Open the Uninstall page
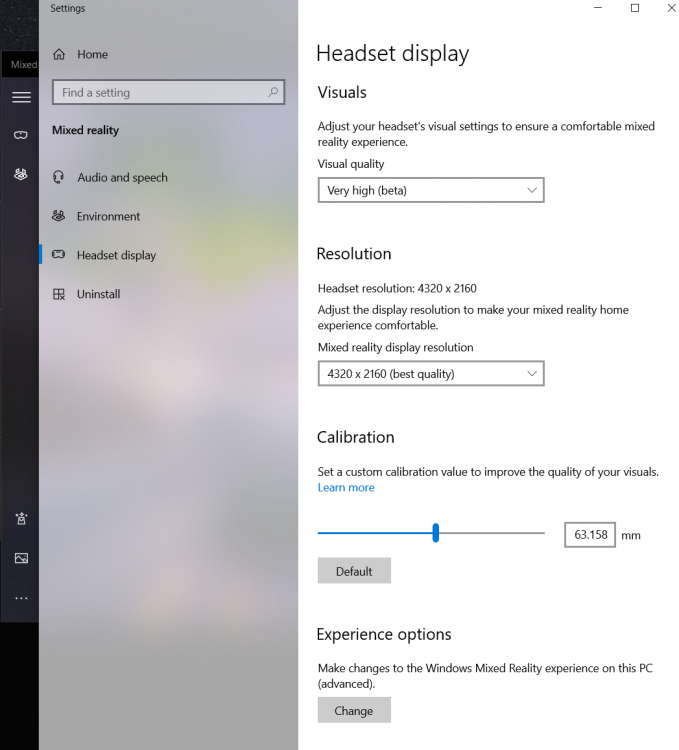679x750 pixels. (99, 294)
